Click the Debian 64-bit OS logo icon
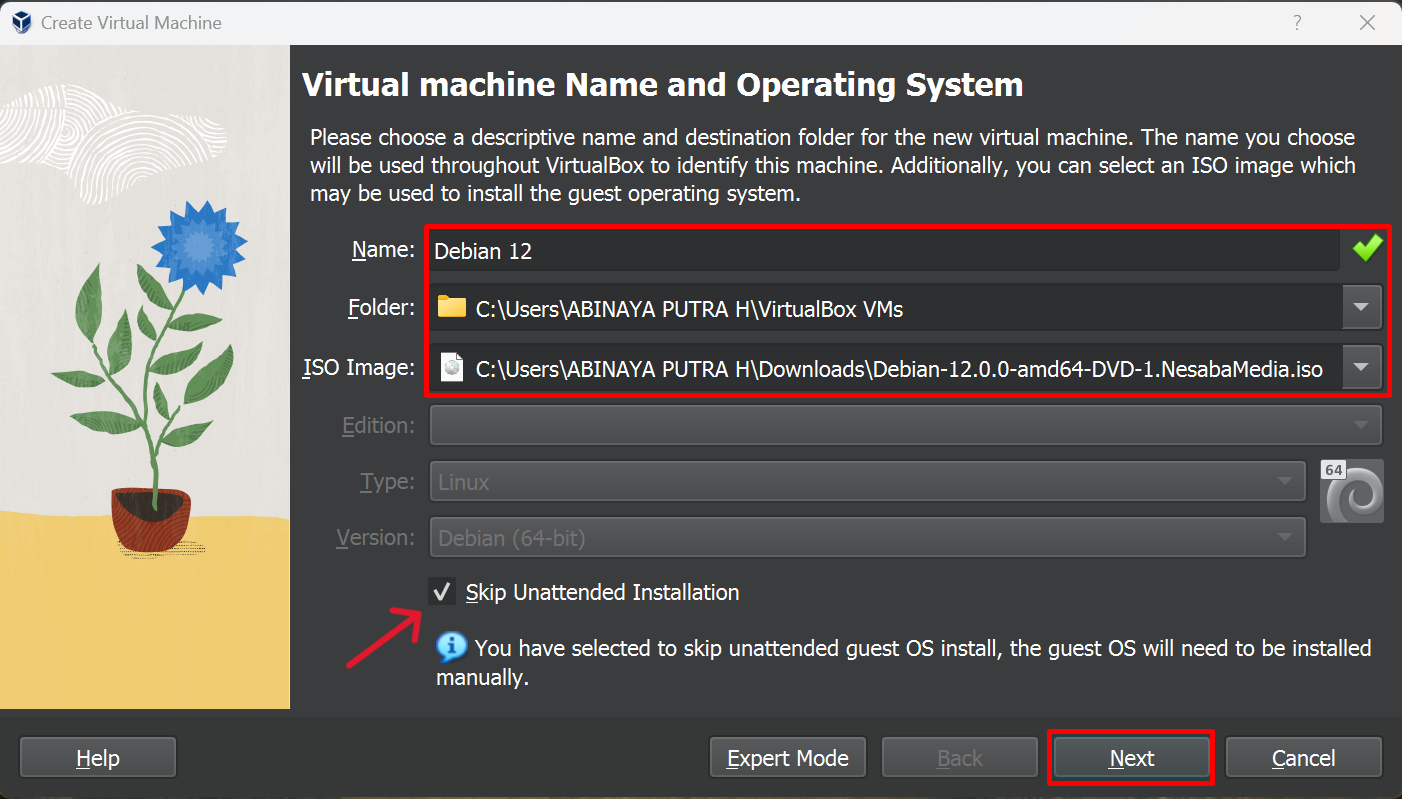This screenshot has height=799, width=1402. (1352, 491)
